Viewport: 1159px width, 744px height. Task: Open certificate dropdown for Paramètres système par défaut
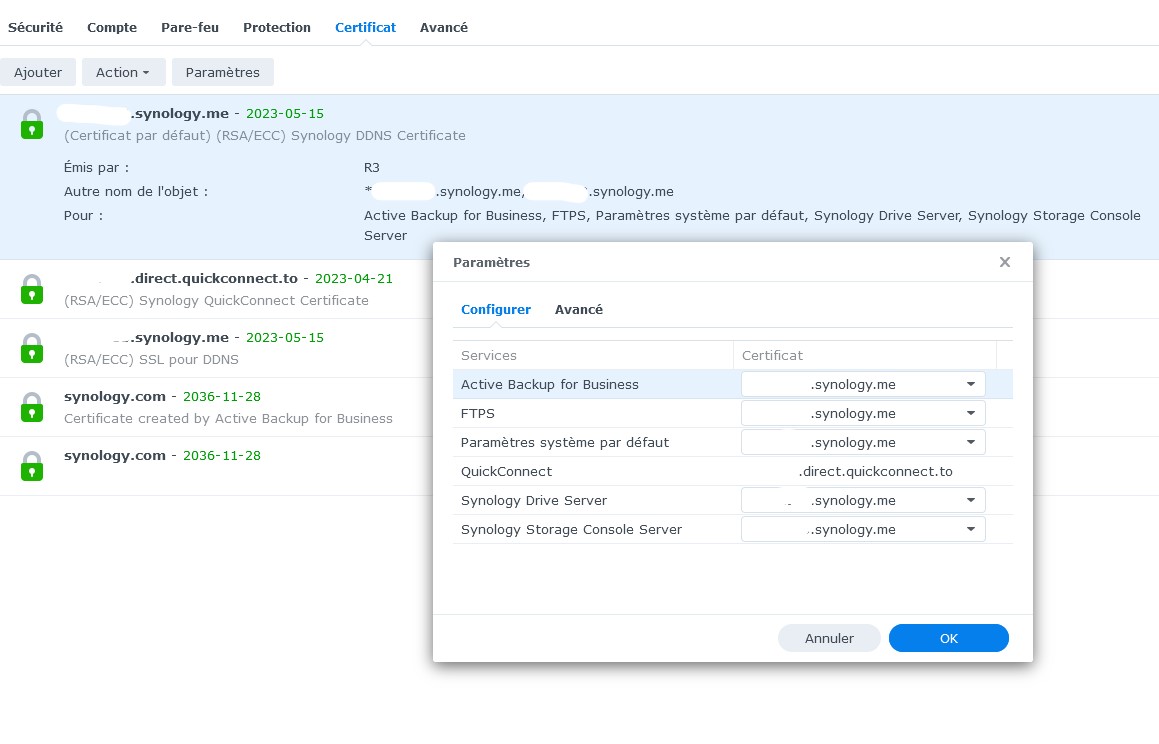[970, 442]
